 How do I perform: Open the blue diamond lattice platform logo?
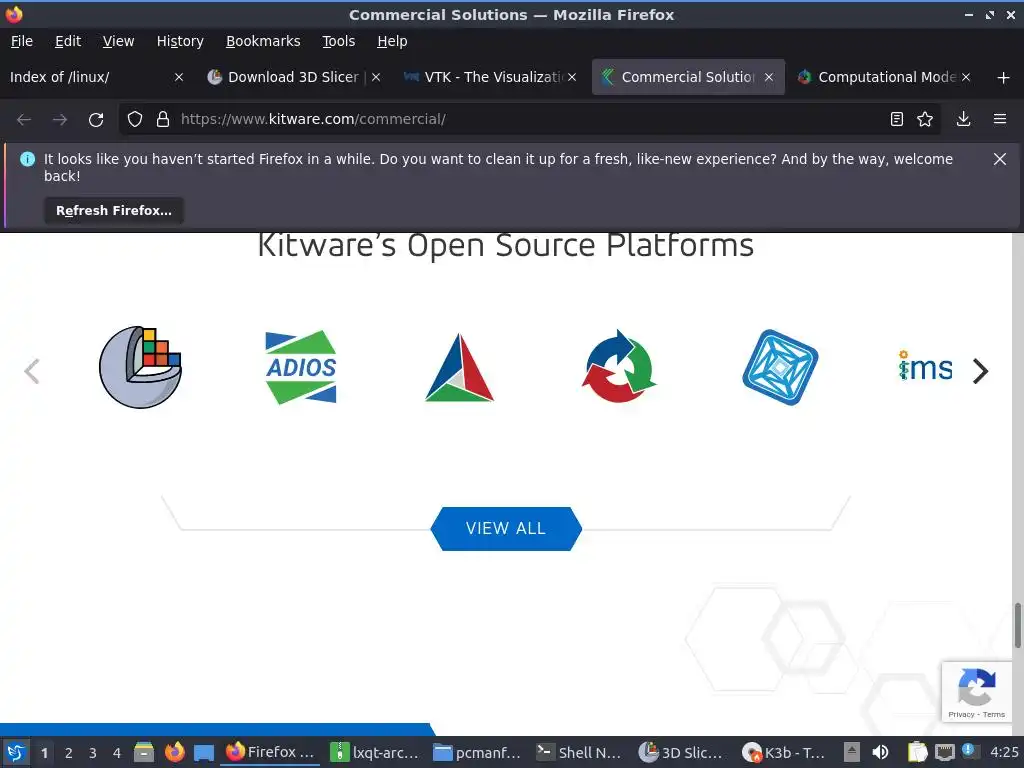pos(780,367)
